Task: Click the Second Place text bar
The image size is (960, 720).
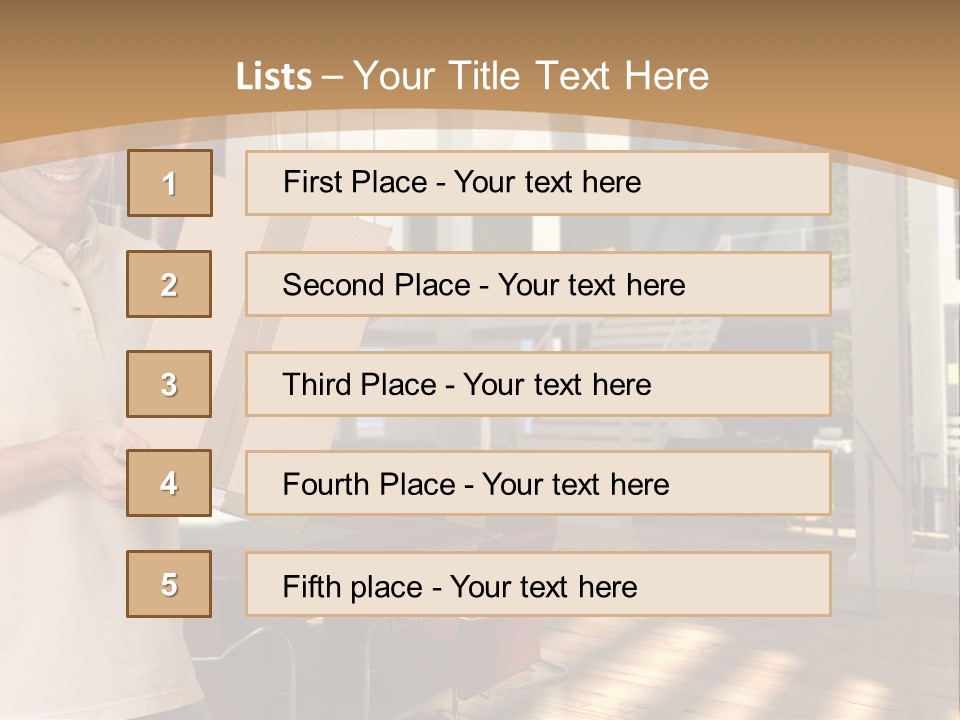Action: [538, 284]
